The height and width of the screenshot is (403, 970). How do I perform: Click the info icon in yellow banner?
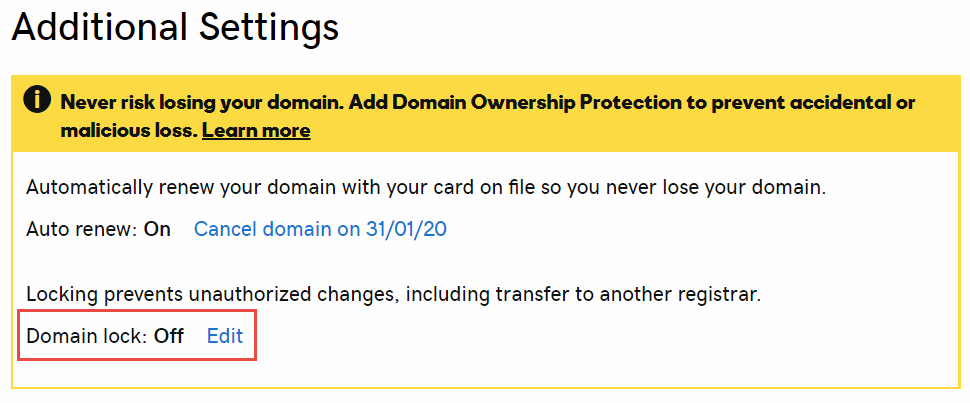click(x=36, y=100)
